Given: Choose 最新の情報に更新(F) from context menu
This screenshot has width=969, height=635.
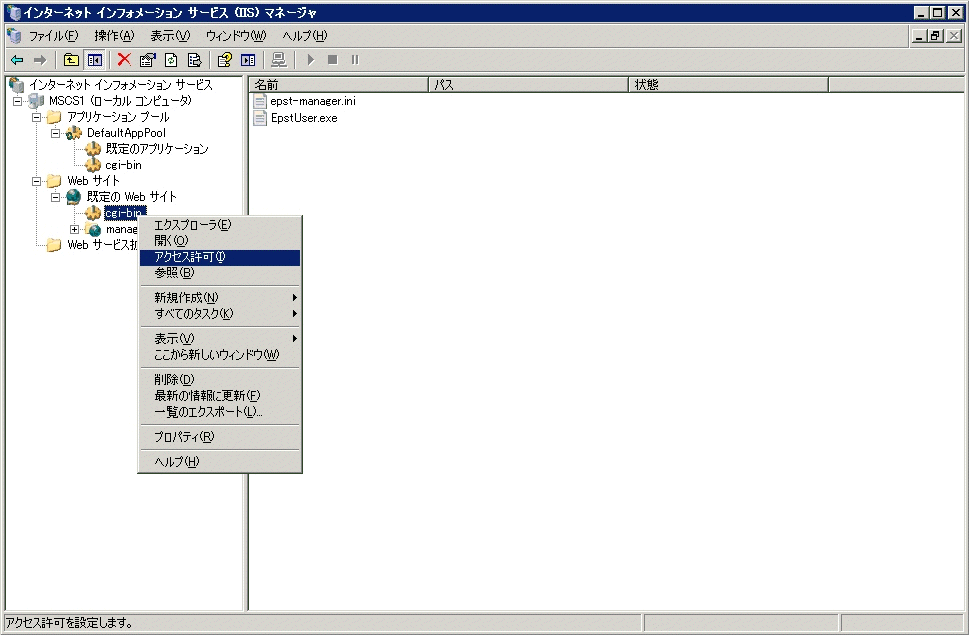Looking at the screenshot, I should point(220,395).
